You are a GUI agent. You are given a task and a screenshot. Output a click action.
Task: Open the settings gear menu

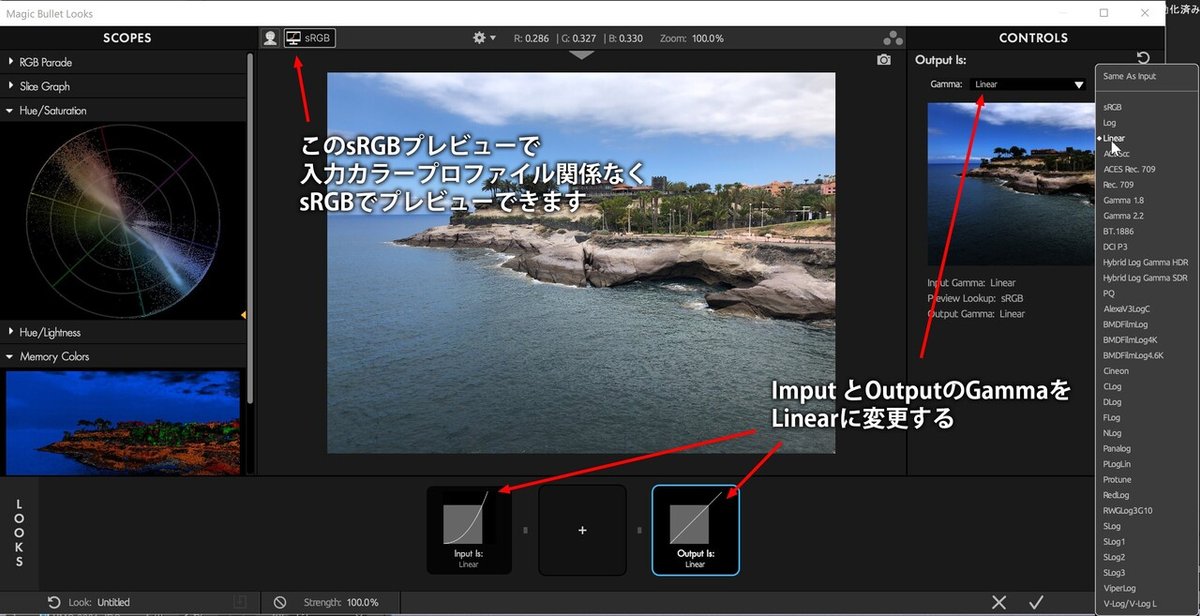click(x=479, y=38)
